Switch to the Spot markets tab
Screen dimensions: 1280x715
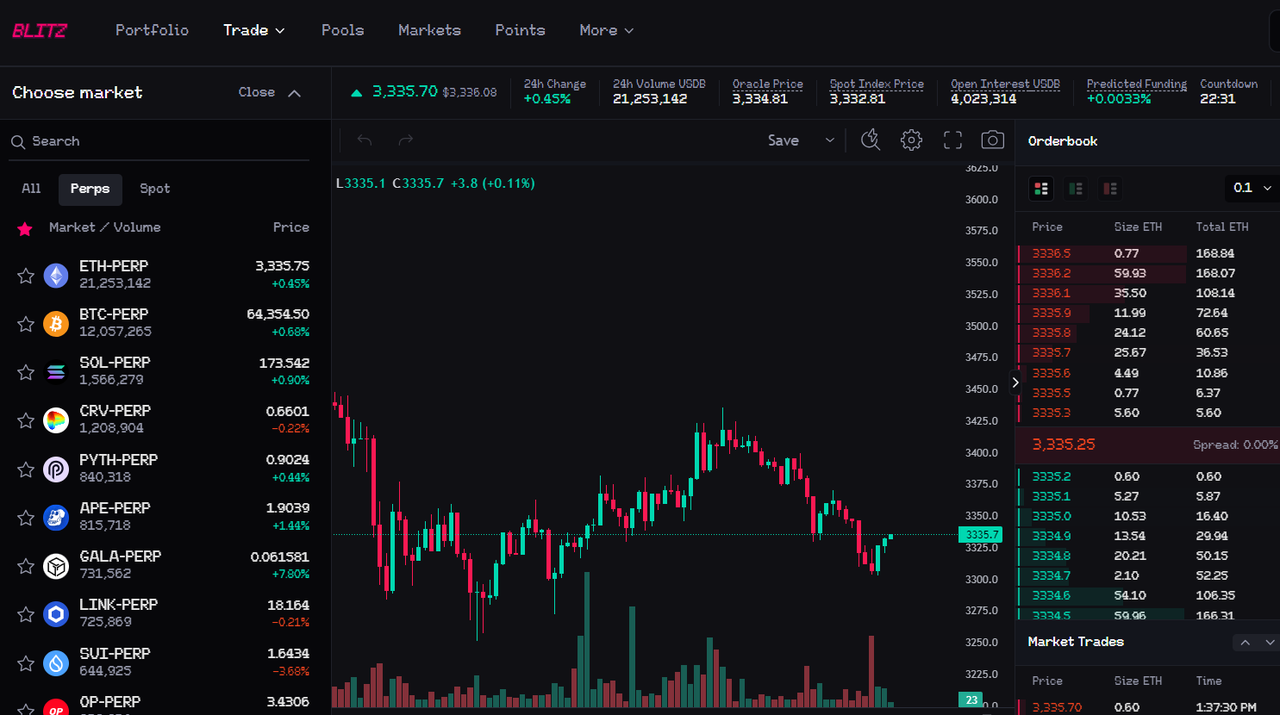pos(154,188)
